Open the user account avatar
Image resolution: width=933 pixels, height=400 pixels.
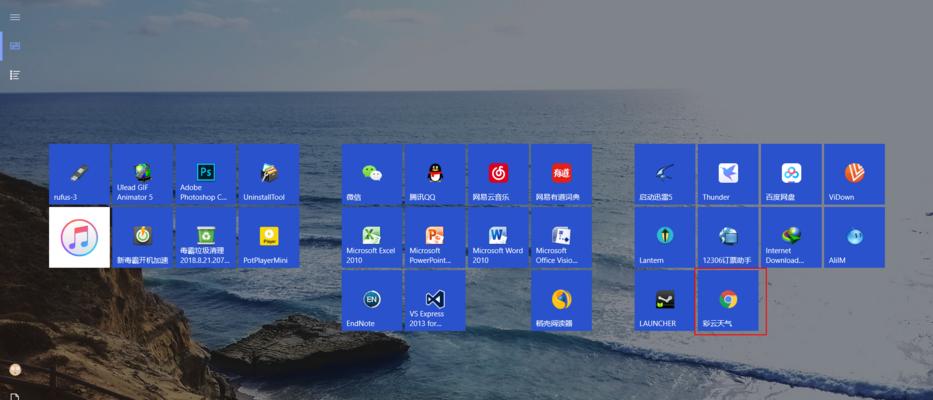[x=16, y=370]
